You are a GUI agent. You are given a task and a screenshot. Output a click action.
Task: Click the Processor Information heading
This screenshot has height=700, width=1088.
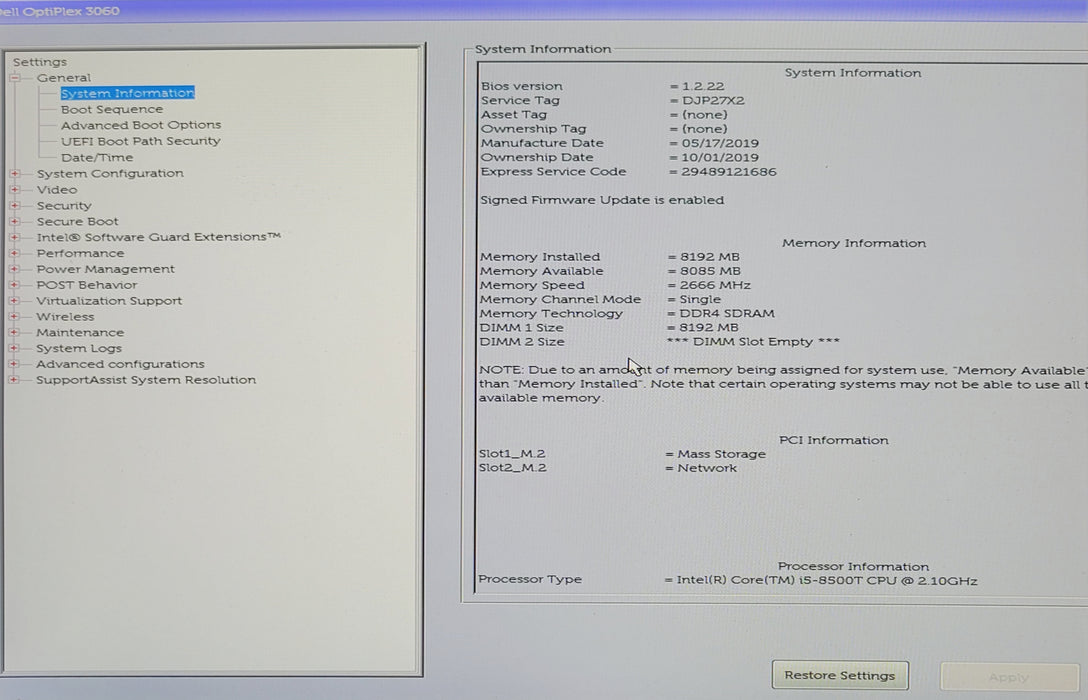(853, 567)
